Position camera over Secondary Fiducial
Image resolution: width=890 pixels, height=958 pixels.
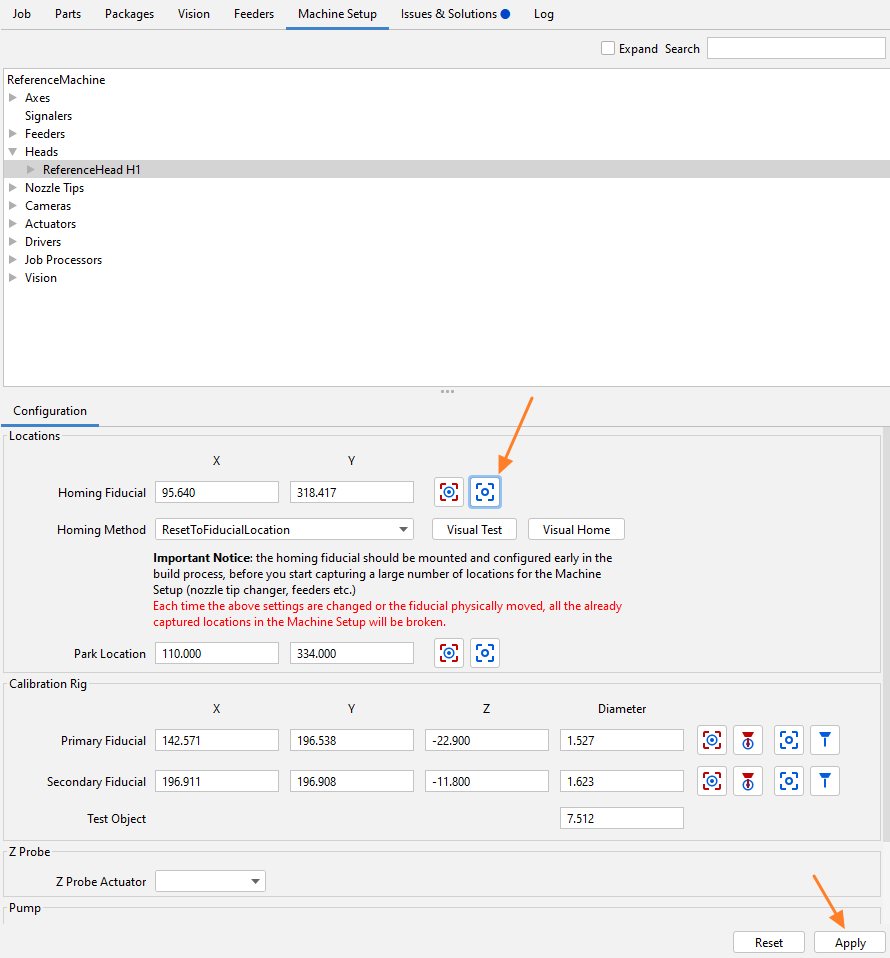tap(789, 781)
